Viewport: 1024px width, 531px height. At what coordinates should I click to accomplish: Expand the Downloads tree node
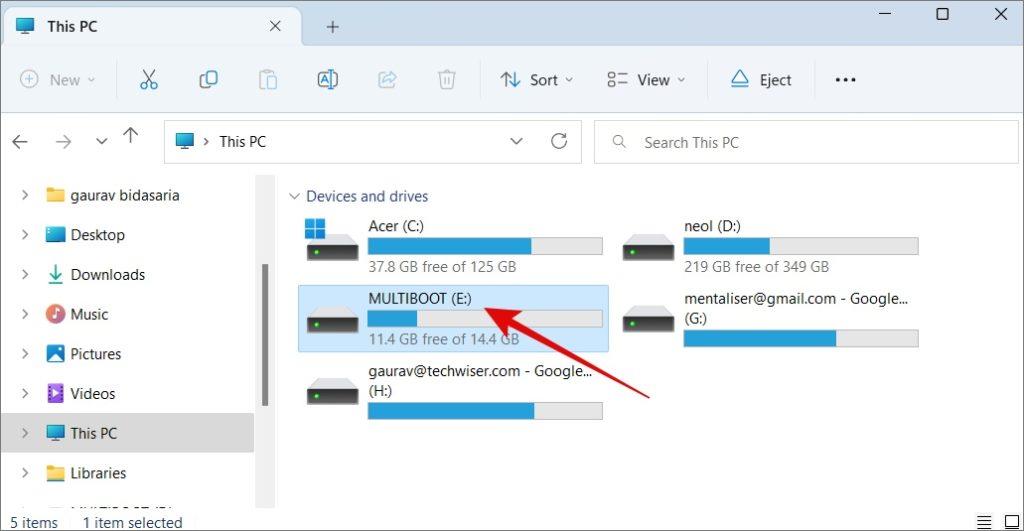pyautogui.click(x=25, y=274)
